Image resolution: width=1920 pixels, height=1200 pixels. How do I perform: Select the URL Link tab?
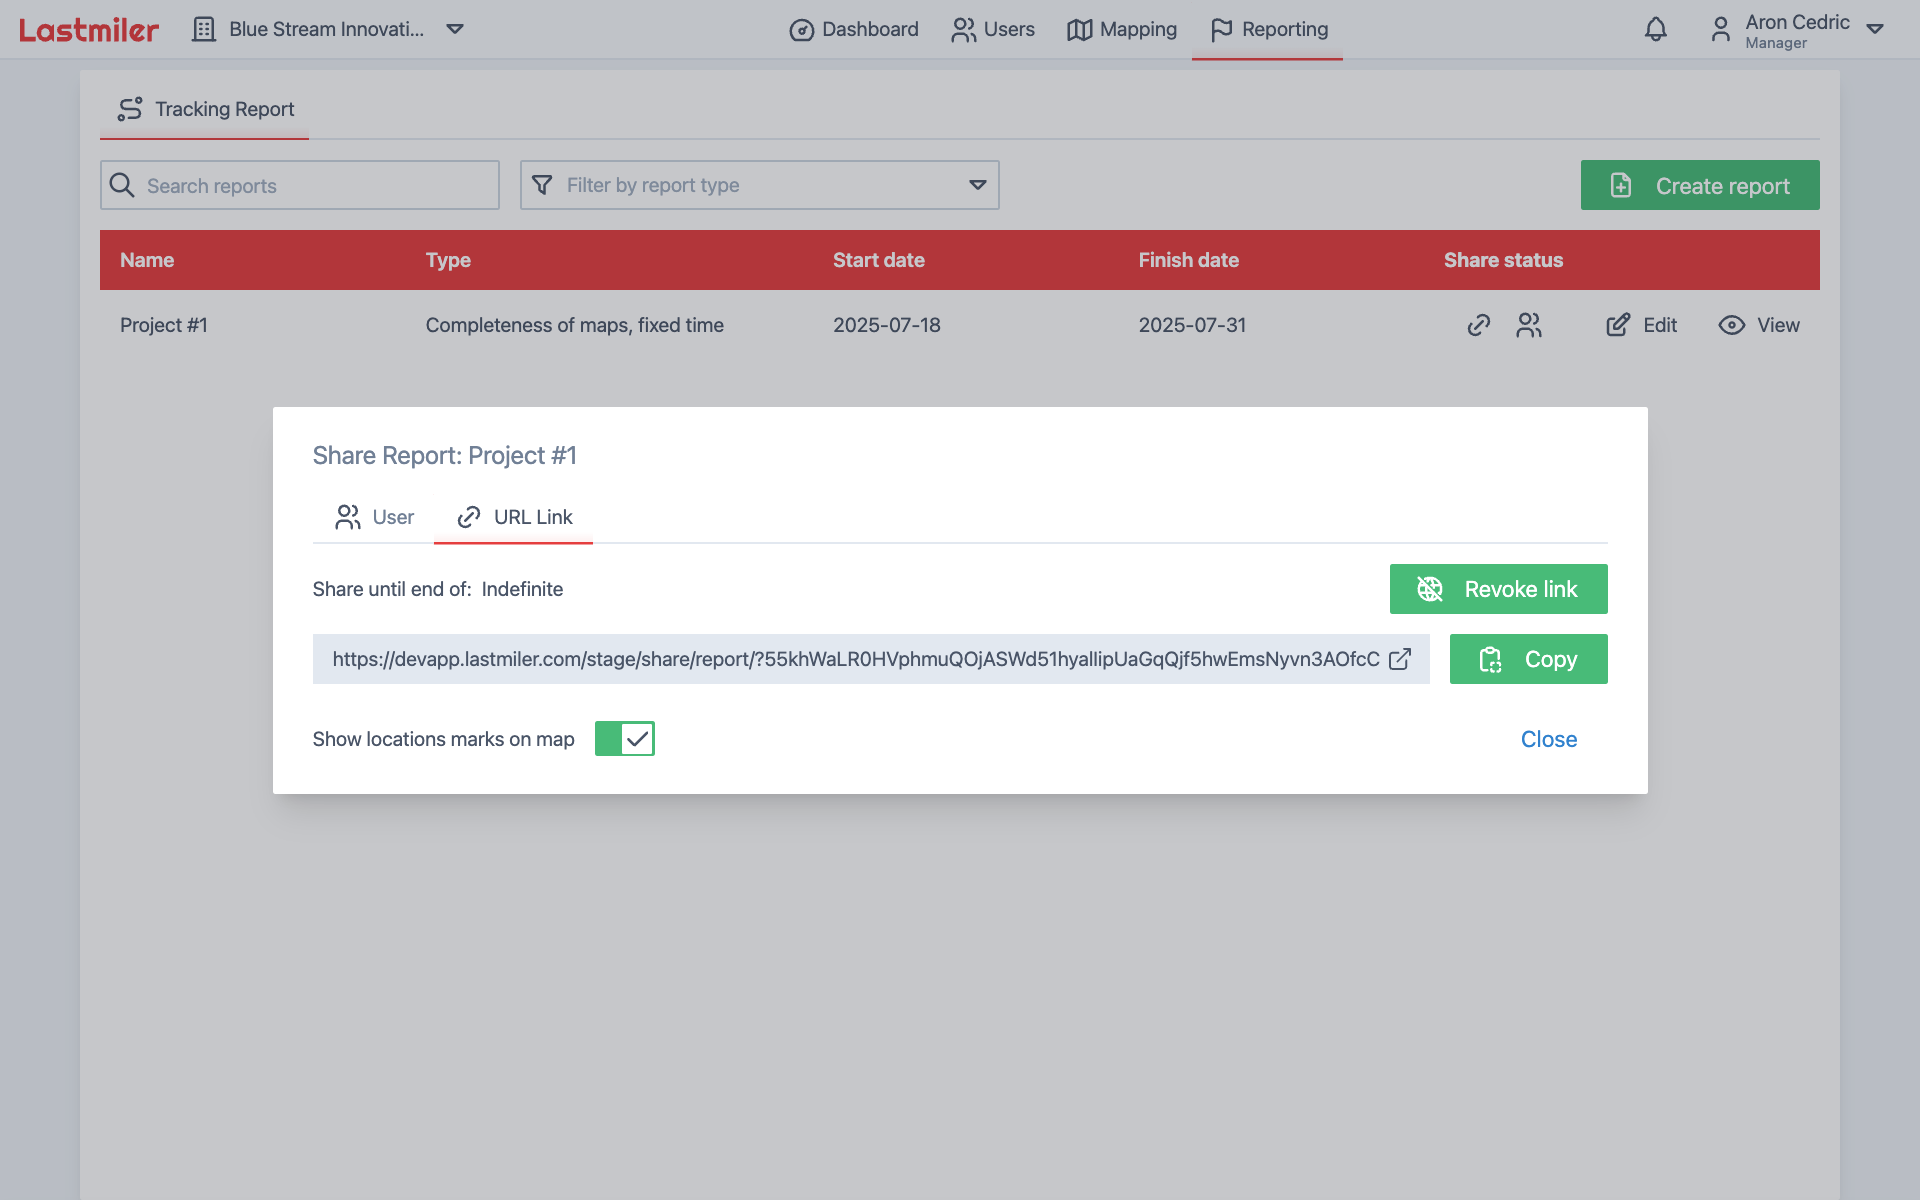point(514,517)
